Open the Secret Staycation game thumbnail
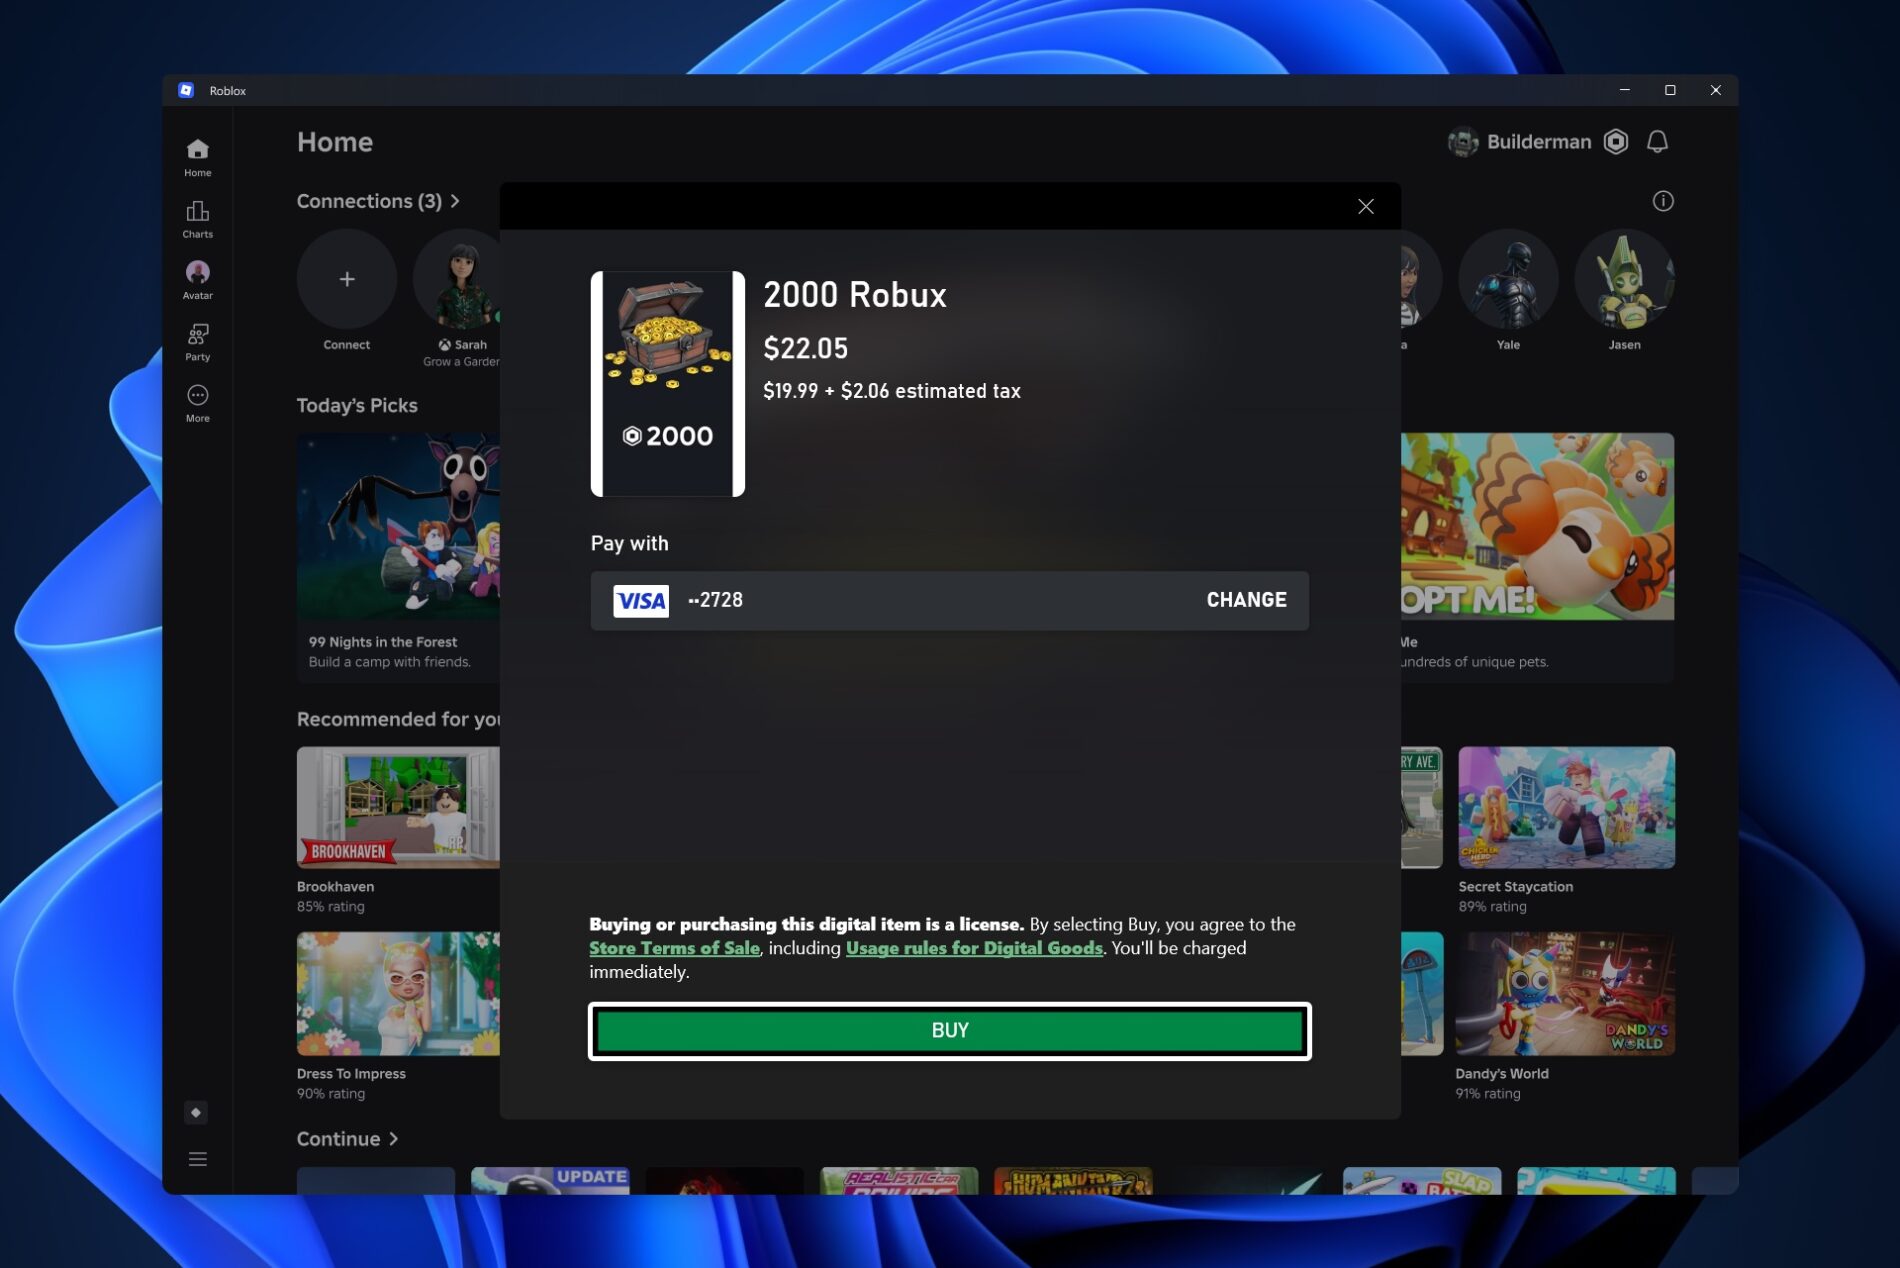 pos(1565,807)
